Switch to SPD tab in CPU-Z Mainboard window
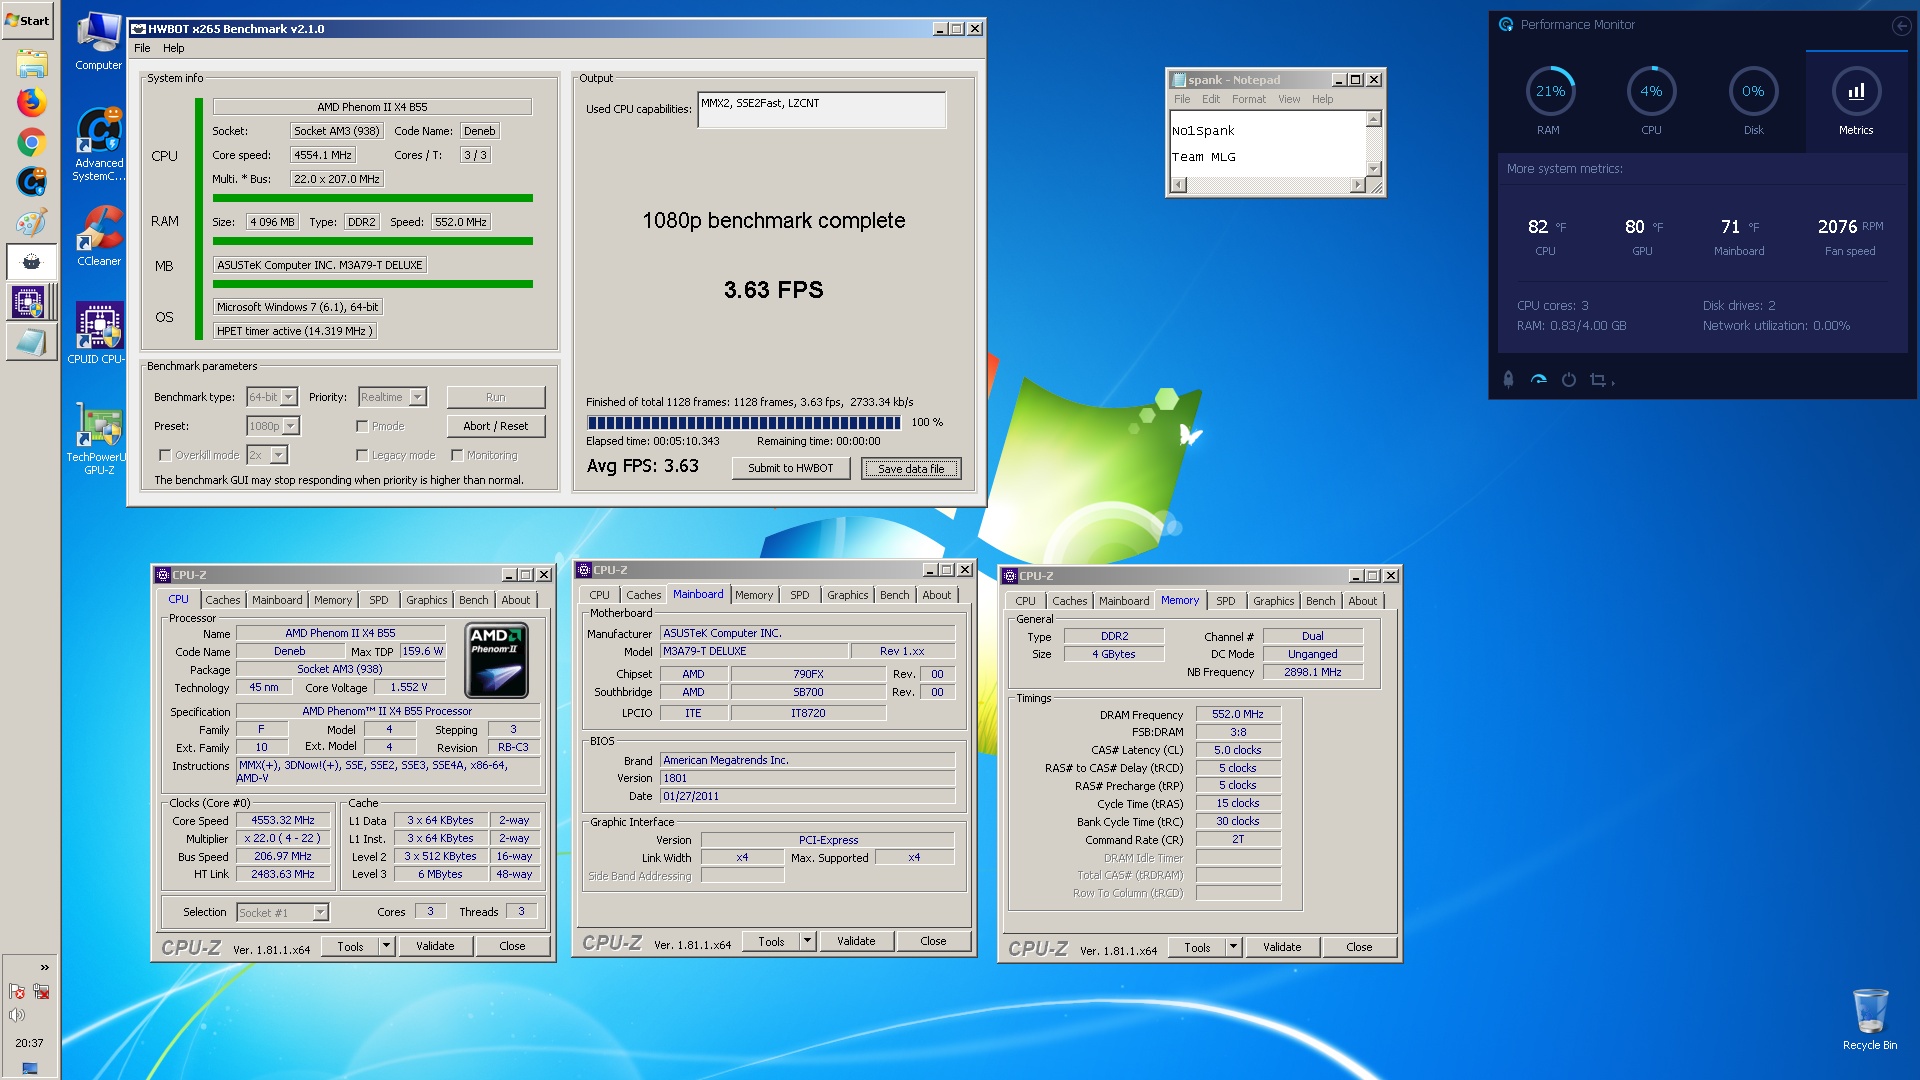Image resolution: width=1920 pixels, height=1080 pixels. point(800,595)
